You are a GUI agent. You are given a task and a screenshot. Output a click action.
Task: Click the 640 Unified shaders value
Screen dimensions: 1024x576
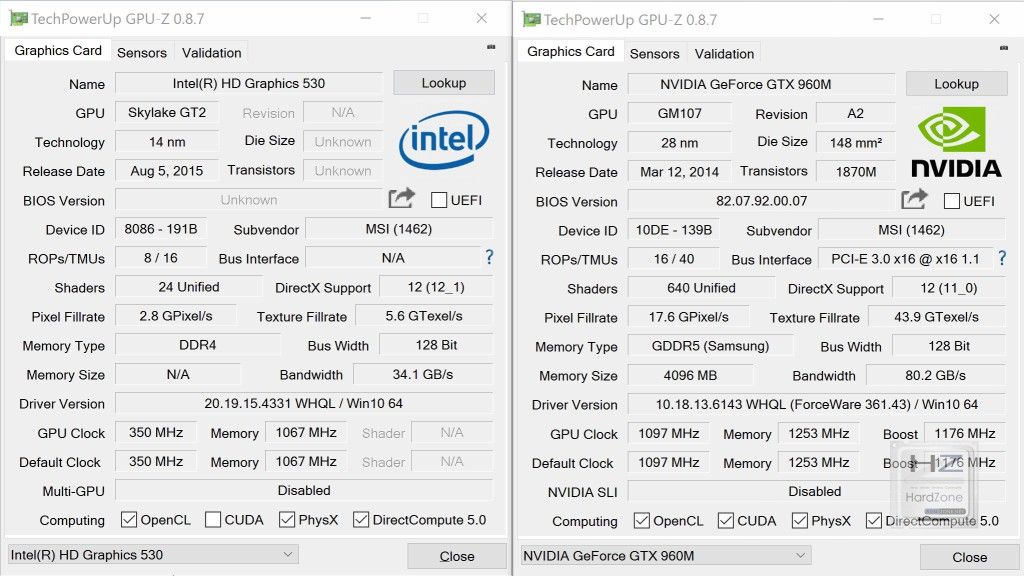(x=701, y=288)
